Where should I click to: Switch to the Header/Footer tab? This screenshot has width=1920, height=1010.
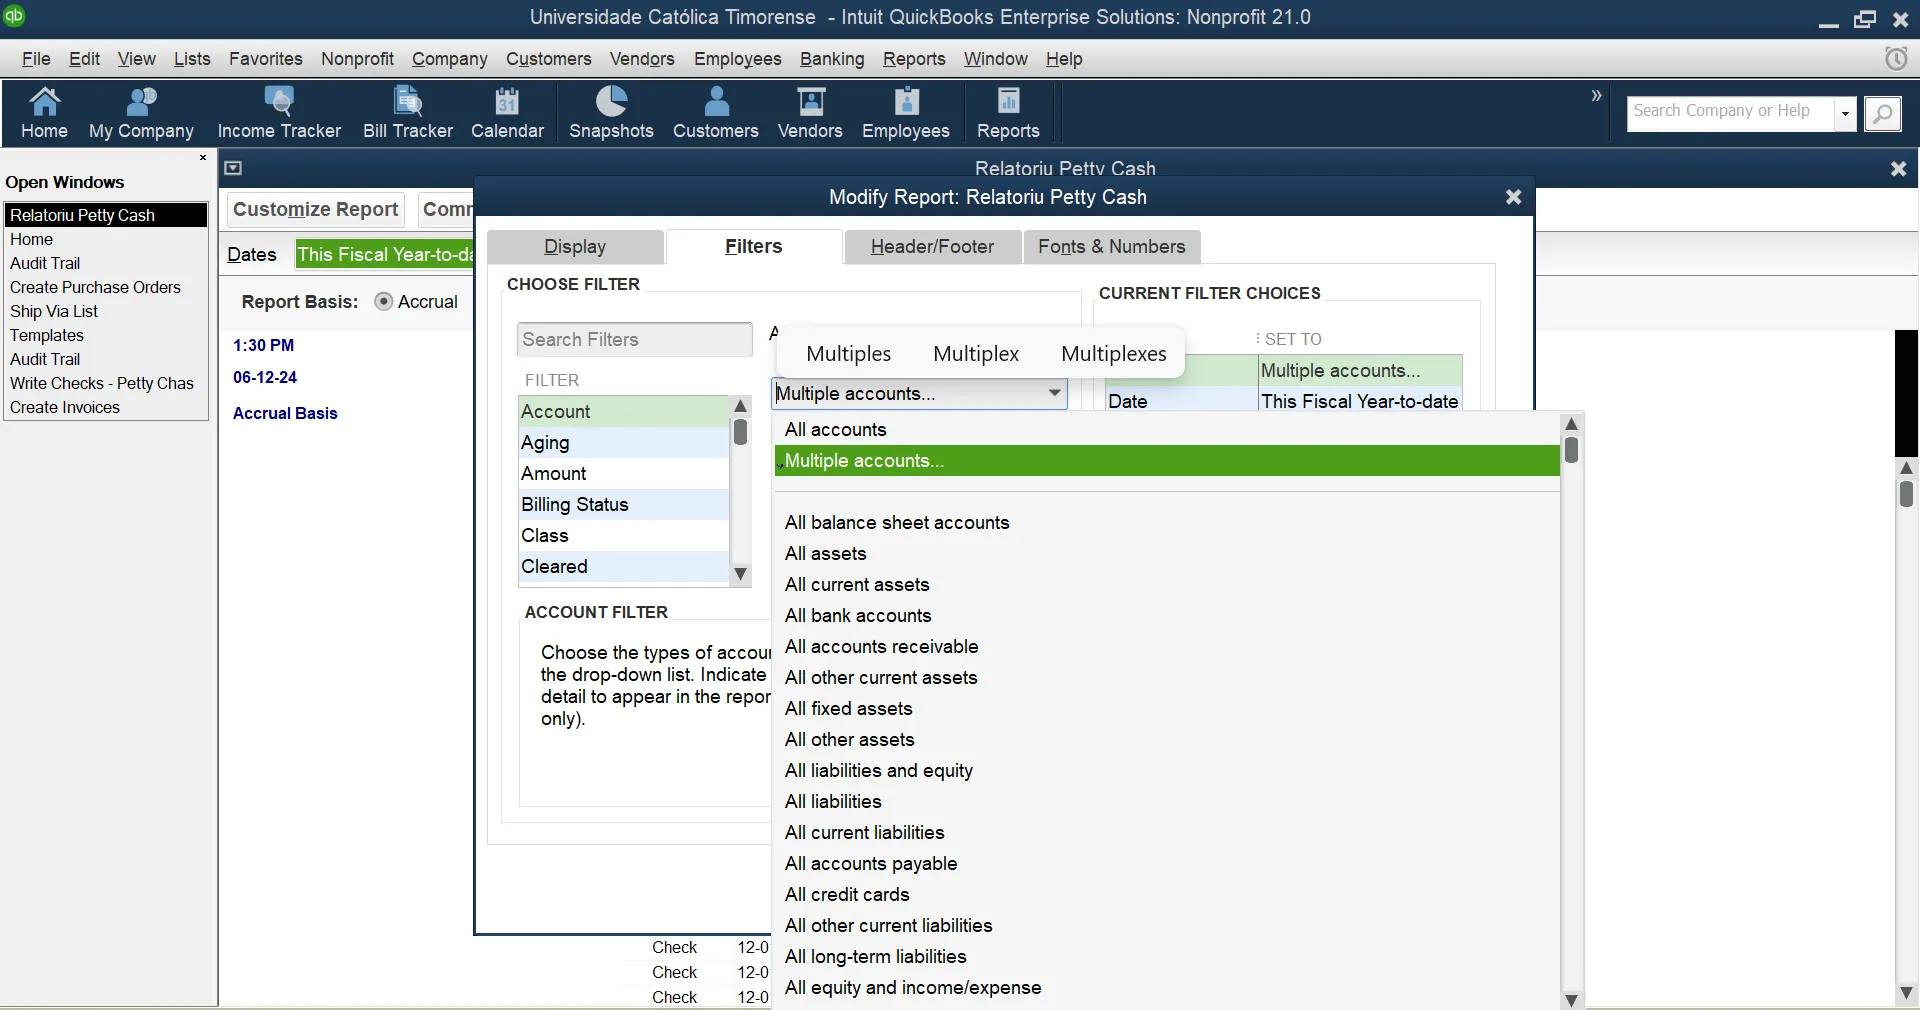click(932, 247)
